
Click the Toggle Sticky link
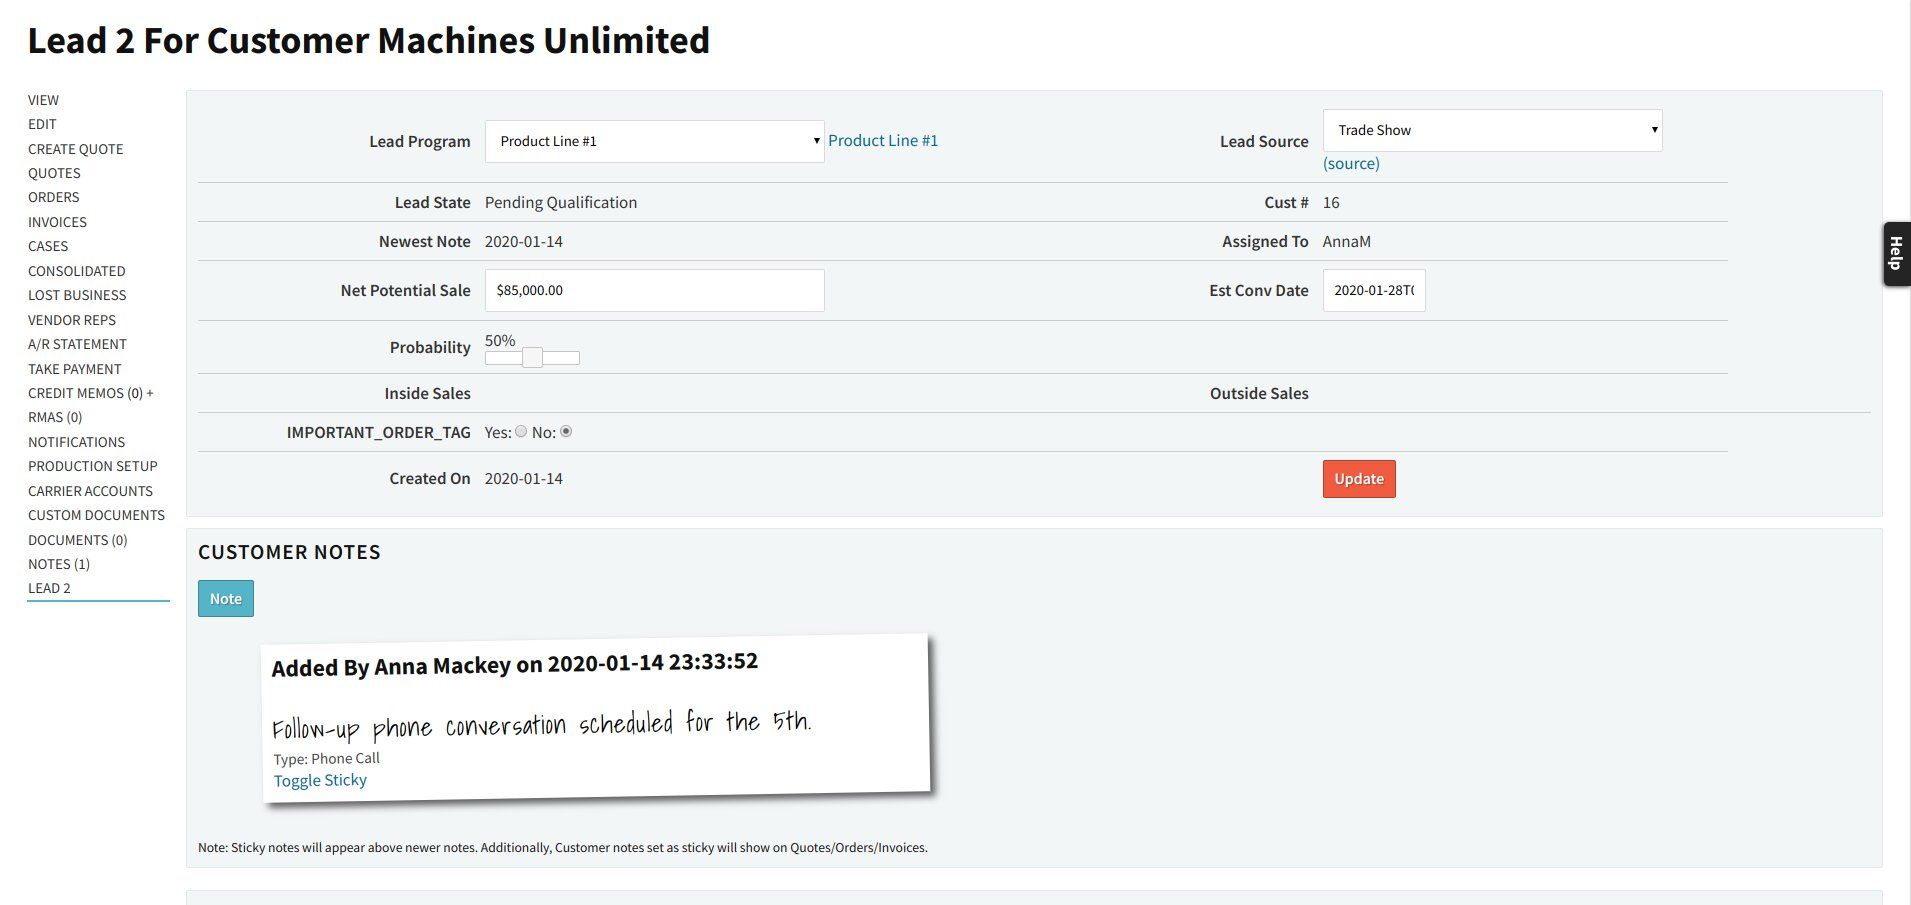pyautogui.click(x=320, y=780)
